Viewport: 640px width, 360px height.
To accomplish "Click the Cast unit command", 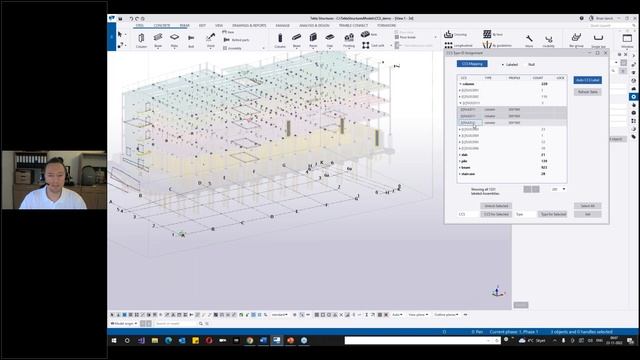I will click(x=373, y=45).
